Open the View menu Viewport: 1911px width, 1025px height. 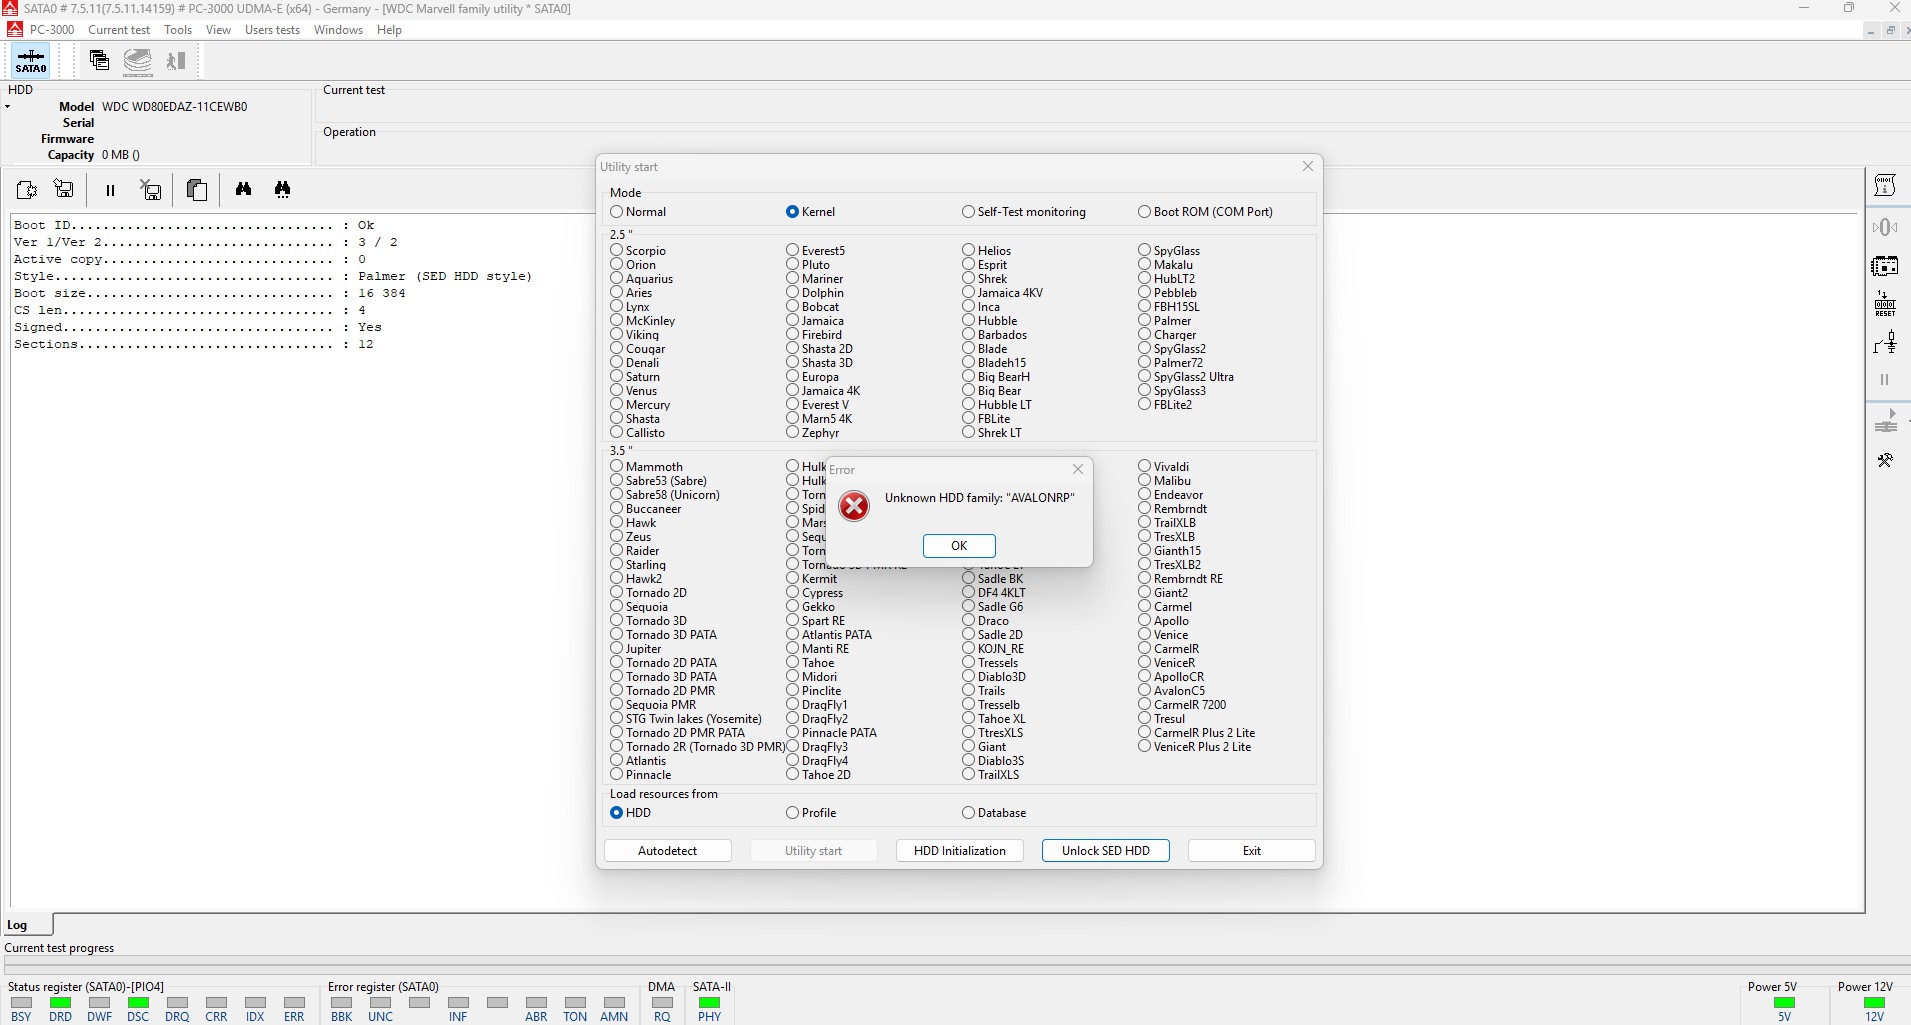[218, 30]
